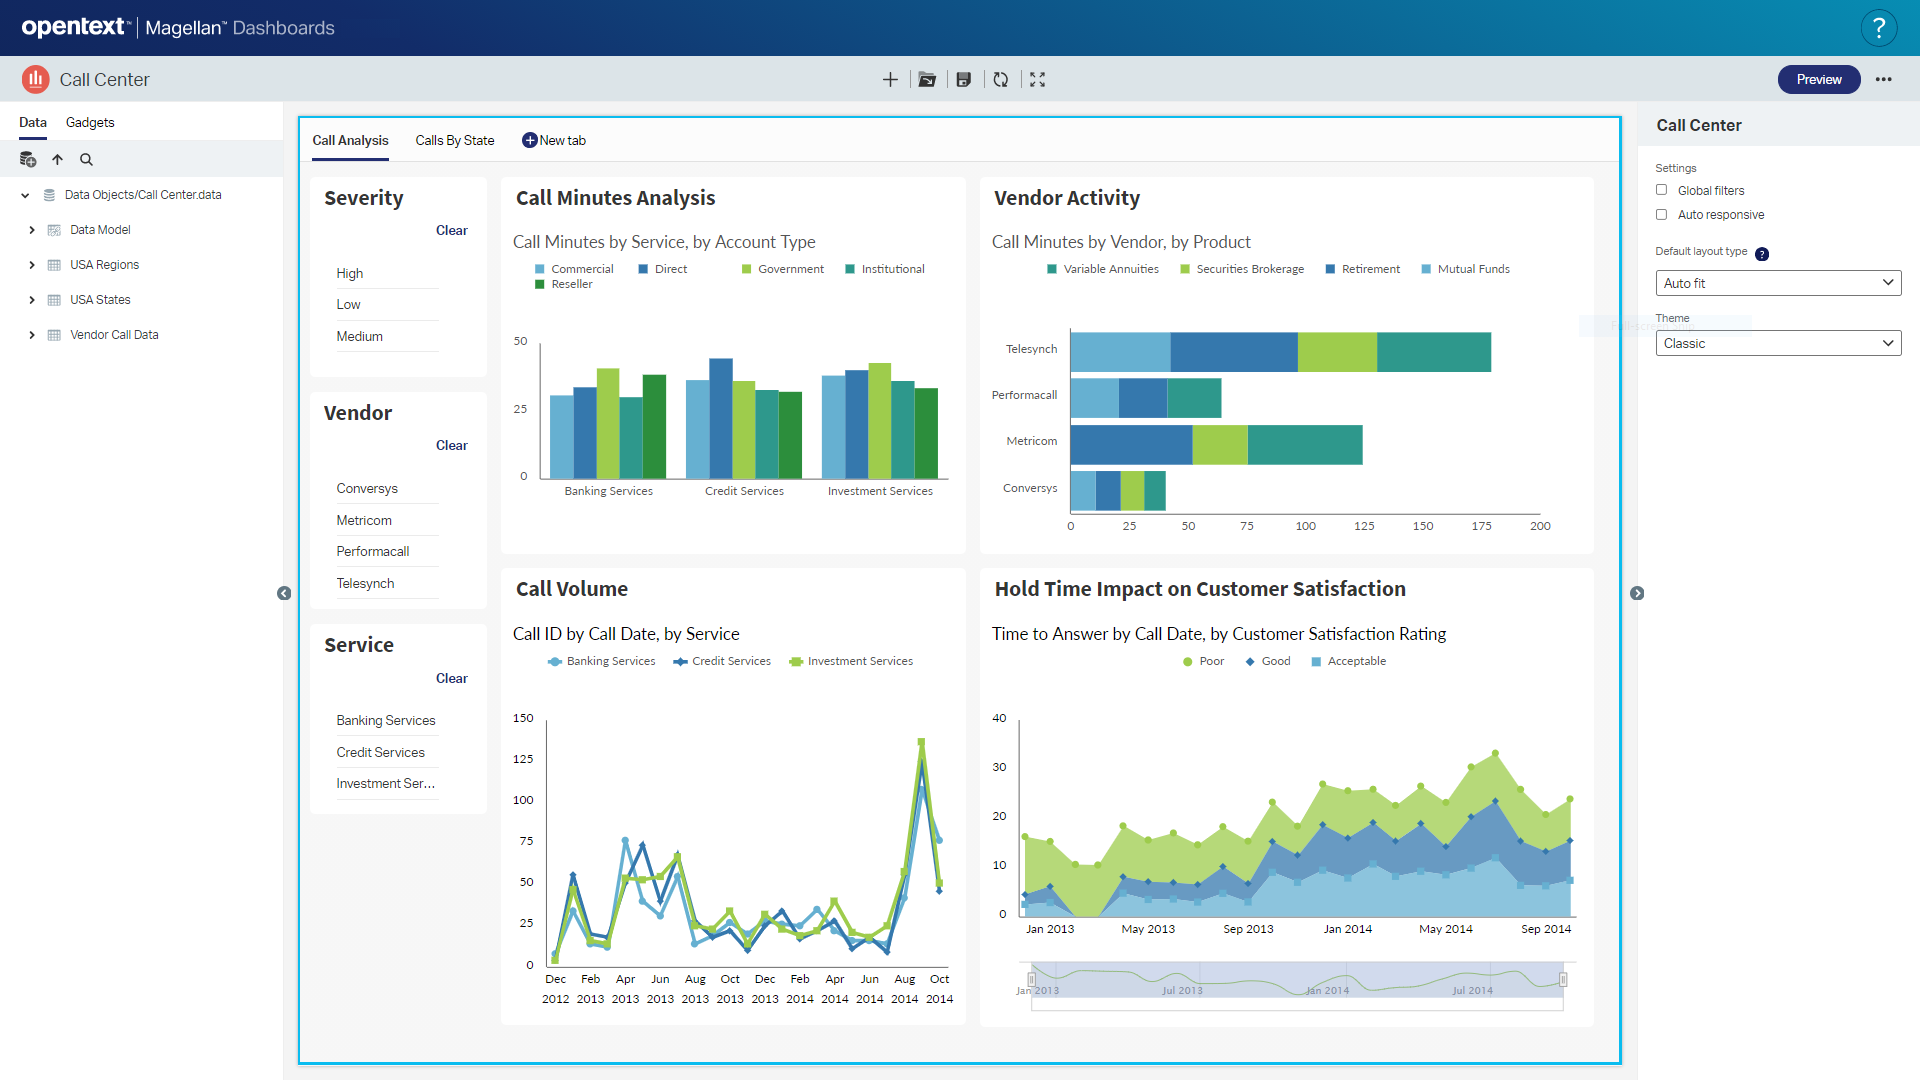Enter full screen with the expand icon

[x=1038, y=79]
